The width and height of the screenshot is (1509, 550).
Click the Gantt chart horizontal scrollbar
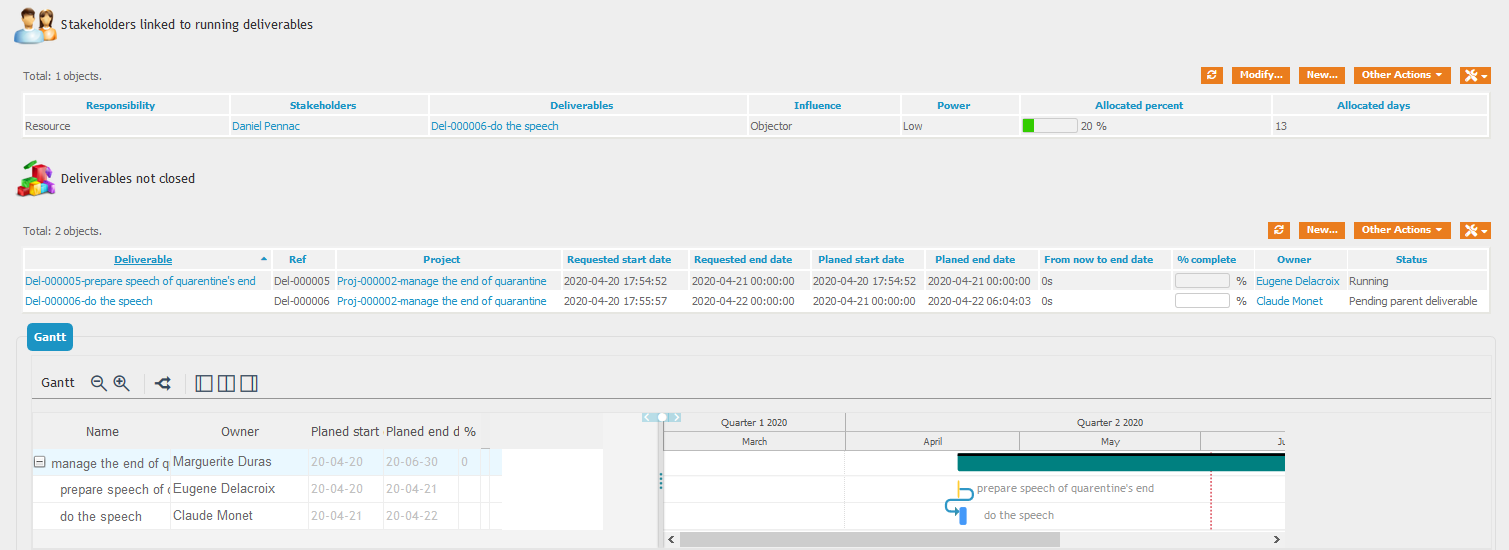coord(868,539)
